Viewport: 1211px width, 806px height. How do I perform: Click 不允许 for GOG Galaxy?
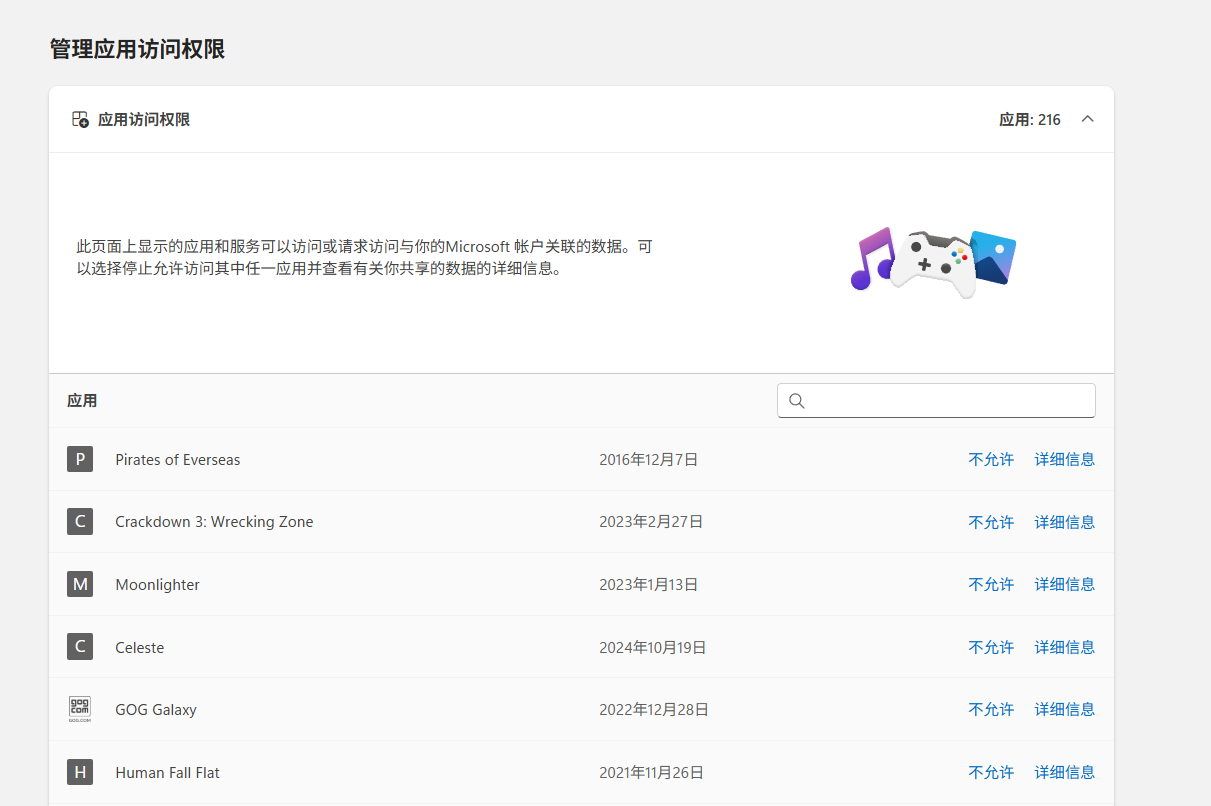click(991, 709)
